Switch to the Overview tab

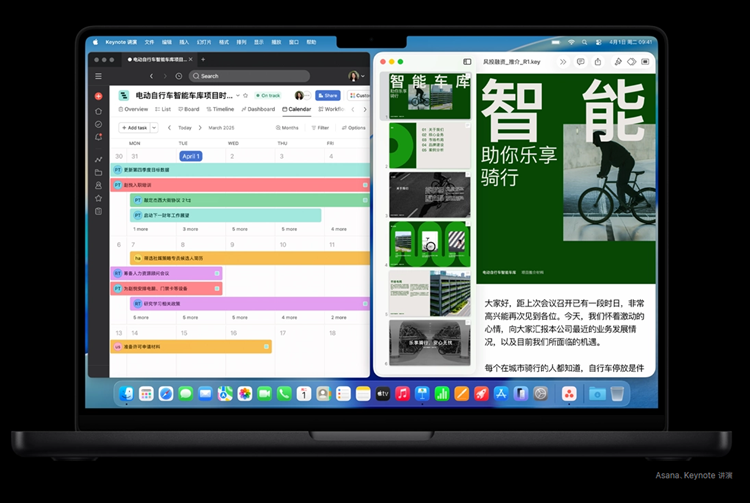[133, 109]
